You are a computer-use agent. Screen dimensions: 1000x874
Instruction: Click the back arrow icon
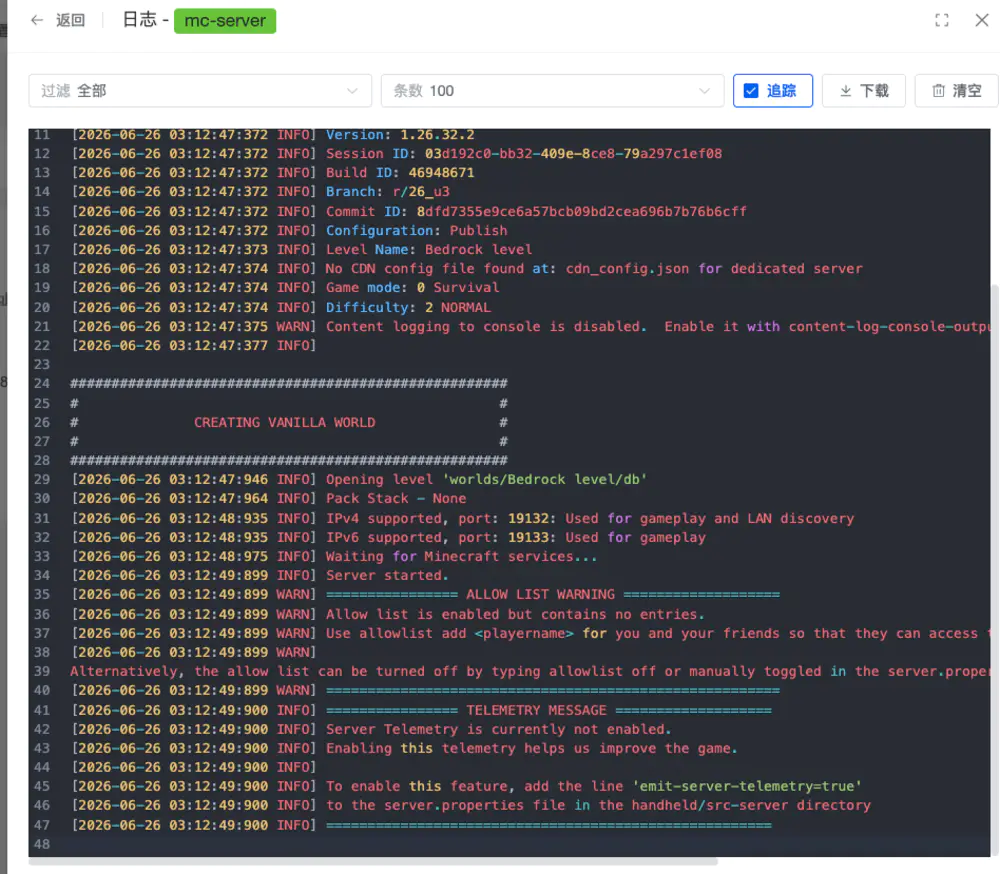point(37,20)
